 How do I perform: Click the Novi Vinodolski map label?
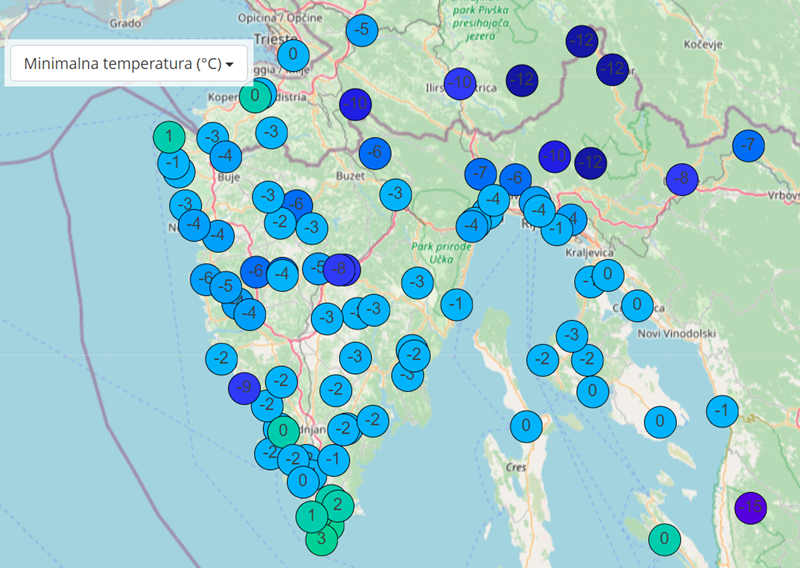click(678, 333)
